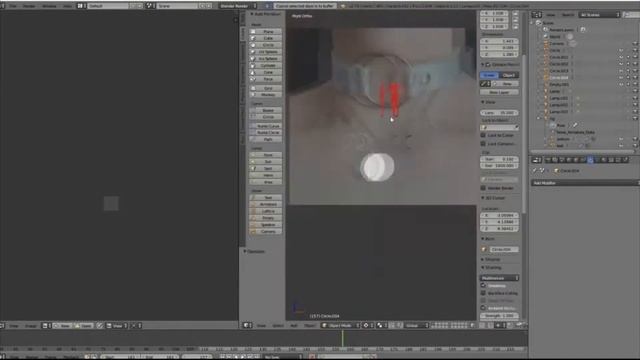Add a Path curve
The image size is (640, 360).
[266, 139]
